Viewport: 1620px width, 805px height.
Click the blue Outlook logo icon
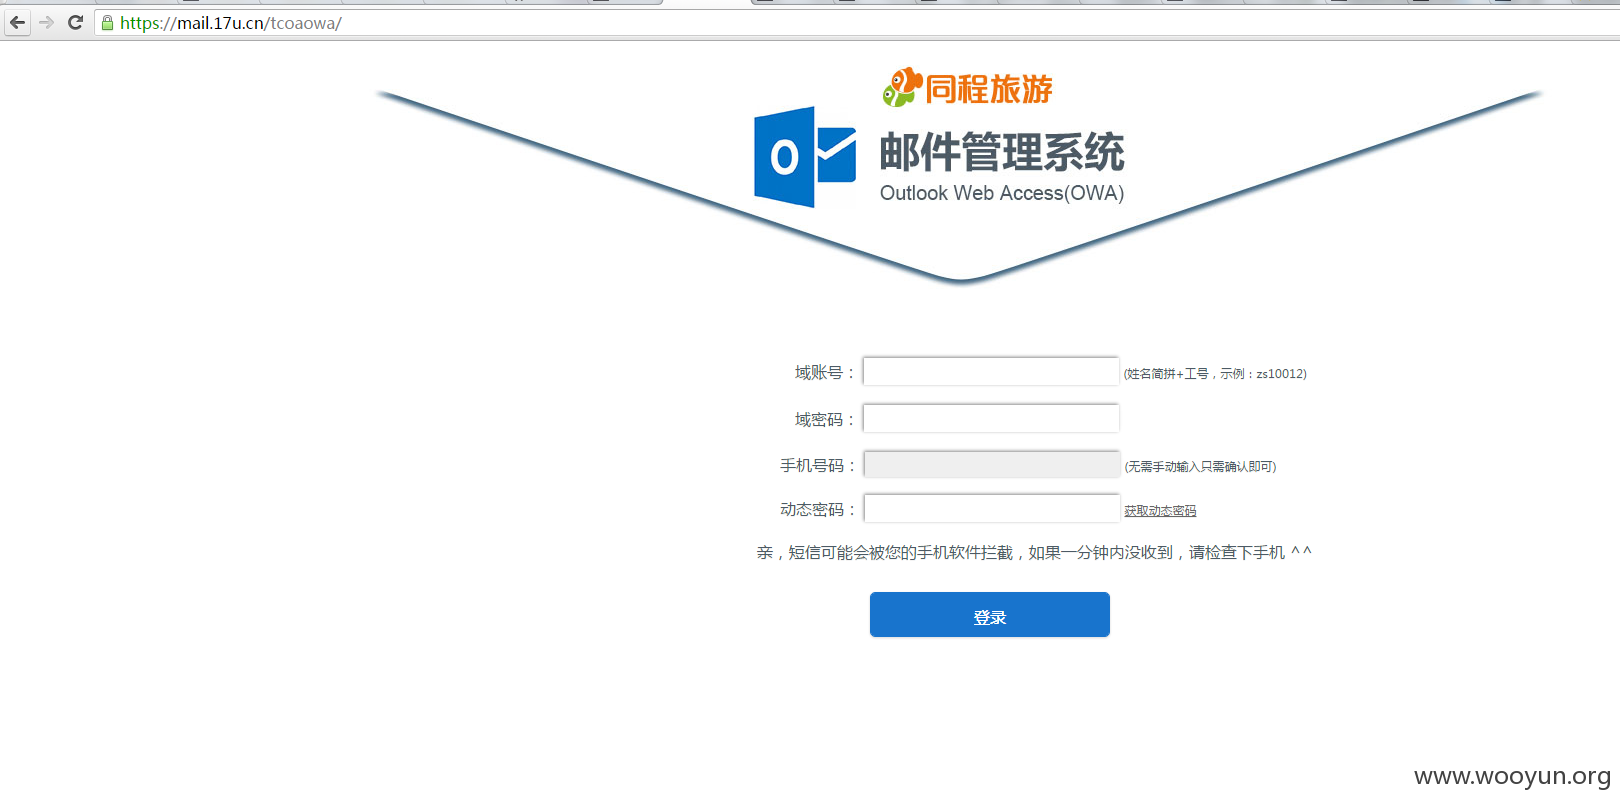805,157
